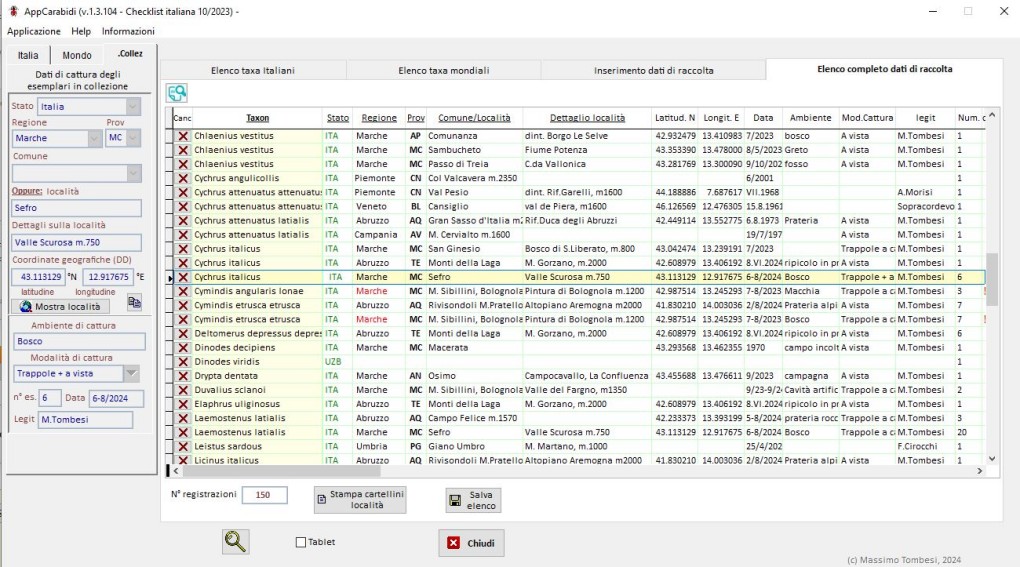Screen dimensions: 1020x567
Task: Switch to Inserimento dati di raccolta tab
Action: coord(653,71)
